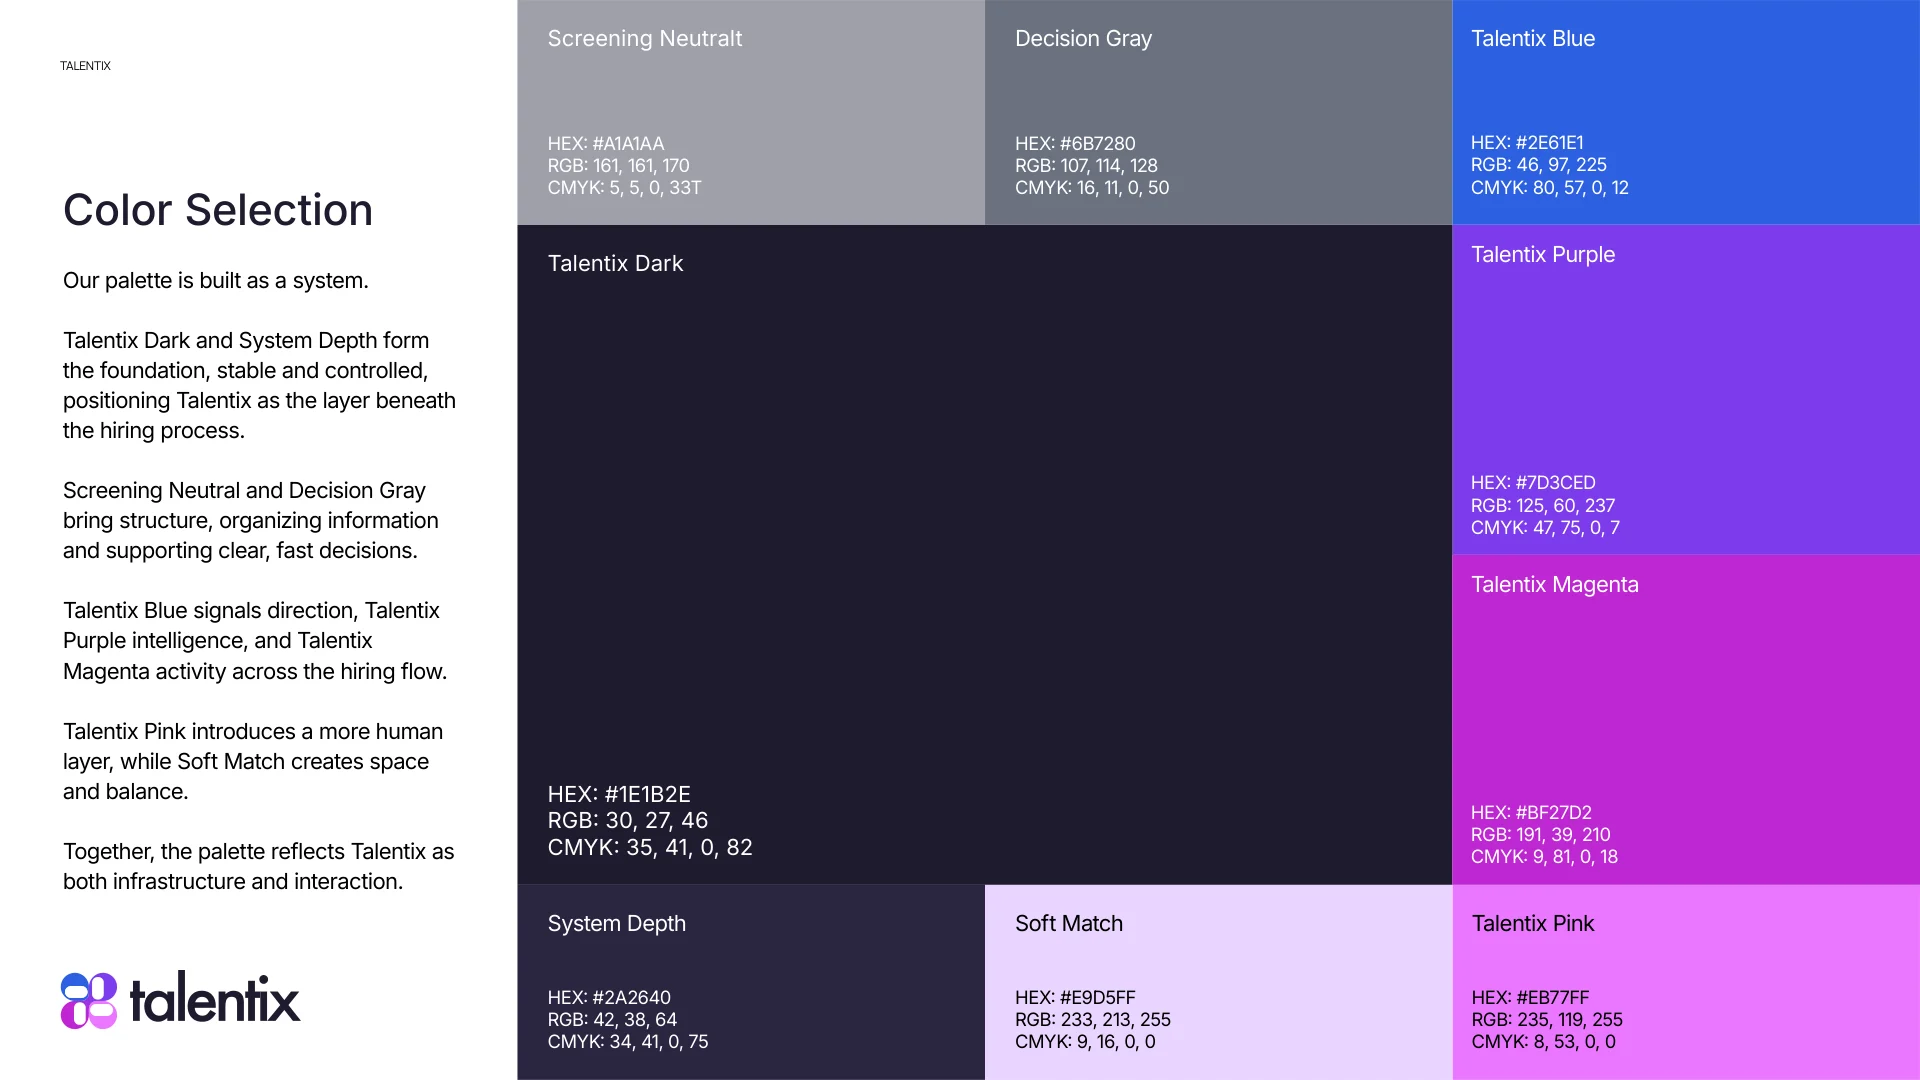The width and height of the screenshot is (1920, 1080).
Task: Click the 'Talentix Purple' swatch title
Action: 1543,255
